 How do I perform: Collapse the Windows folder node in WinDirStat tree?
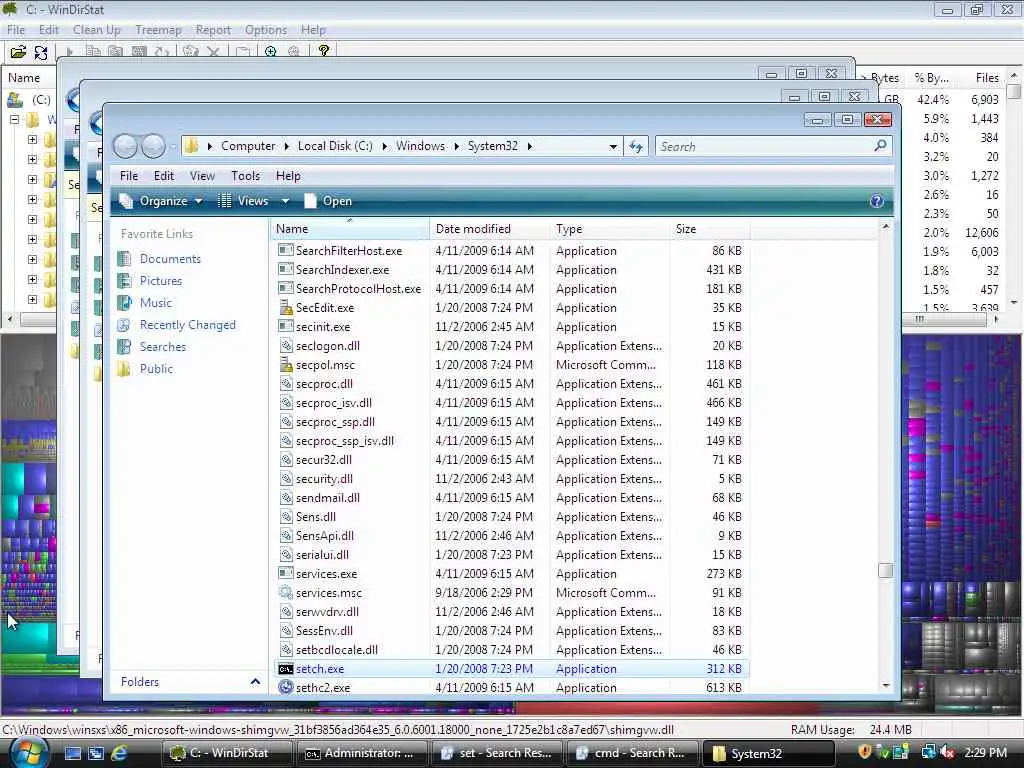click(x=14, y=120)
